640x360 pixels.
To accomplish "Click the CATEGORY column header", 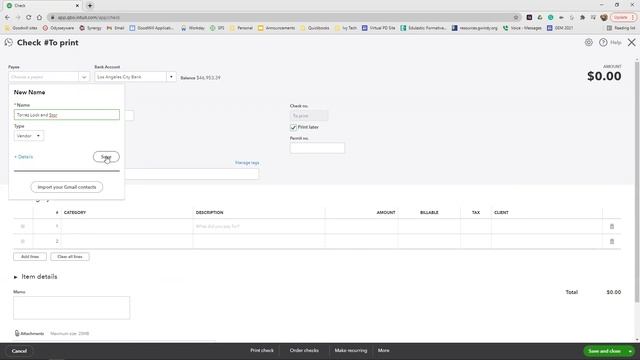I will click(75, 213).
